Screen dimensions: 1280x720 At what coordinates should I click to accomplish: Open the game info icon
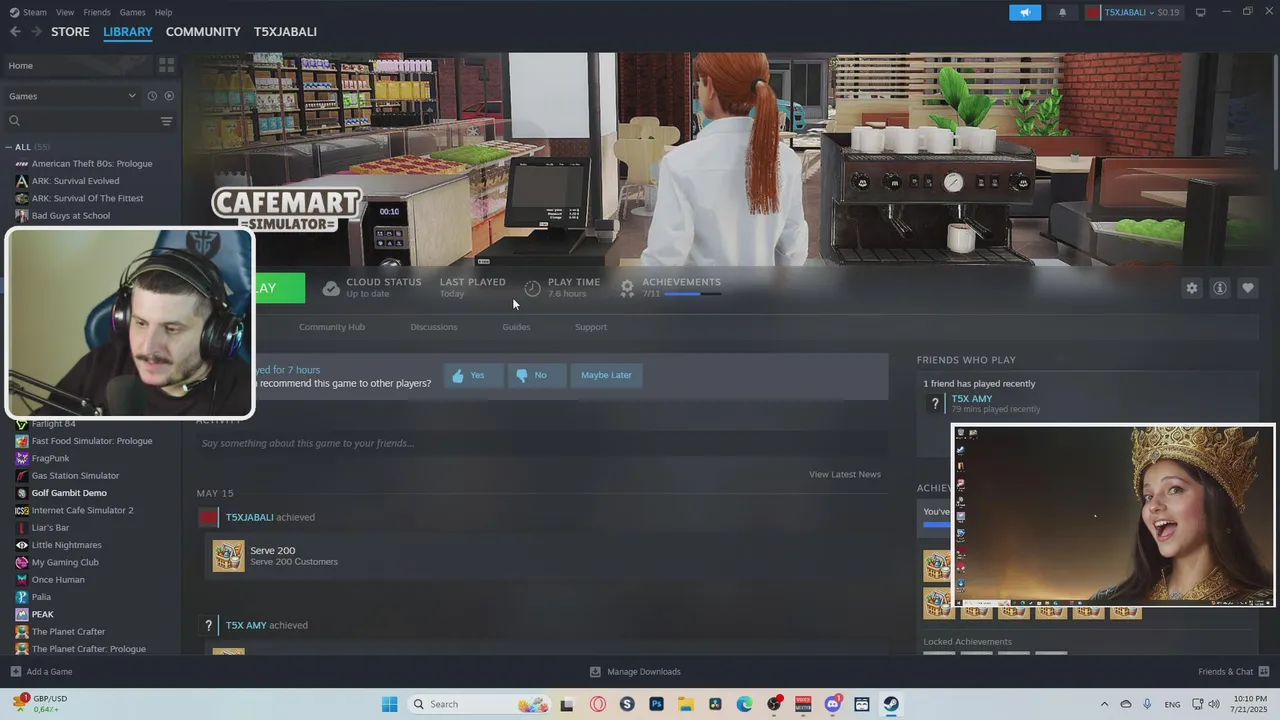click(1220, 288)
